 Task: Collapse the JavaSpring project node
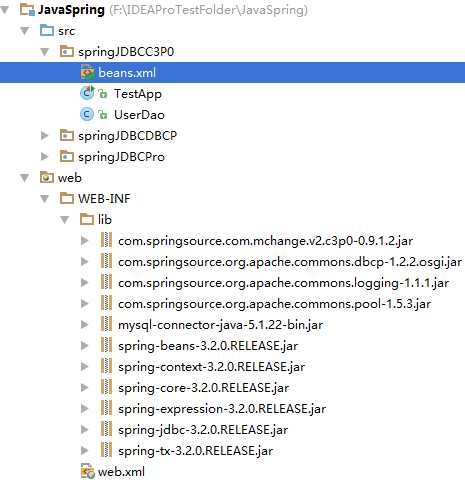coord(5,10)
